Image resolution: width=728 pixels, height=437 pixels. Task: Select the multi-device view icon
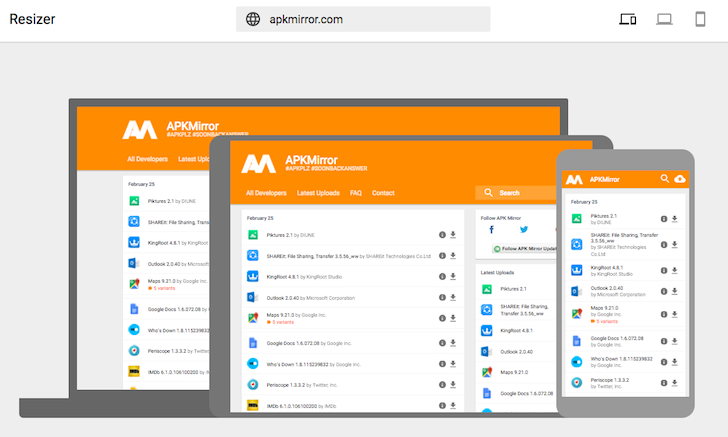[628, 19]
